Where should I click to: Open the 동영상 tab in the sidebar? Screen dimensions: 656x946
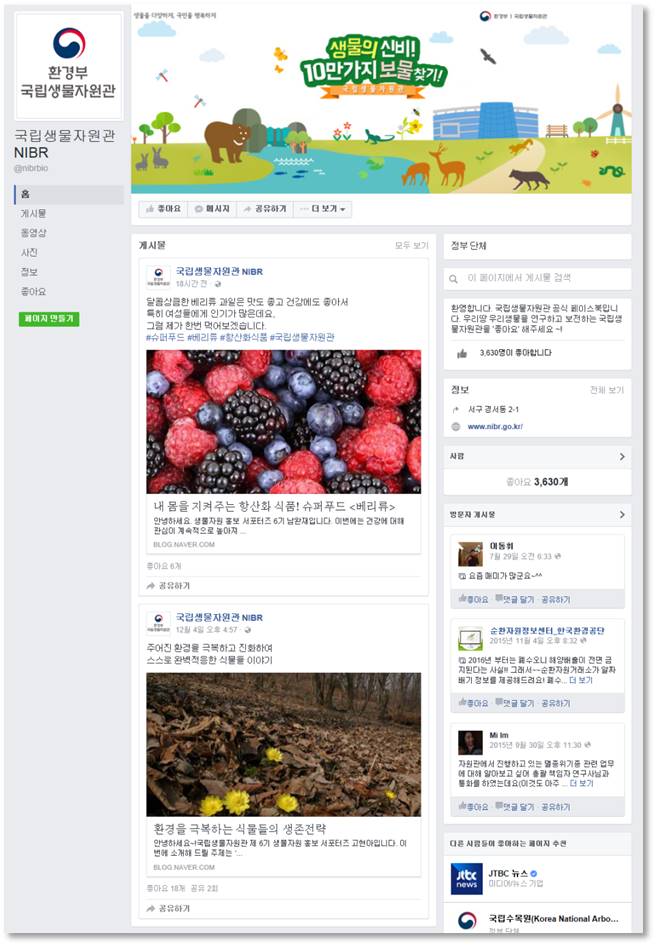click(33, 233)
